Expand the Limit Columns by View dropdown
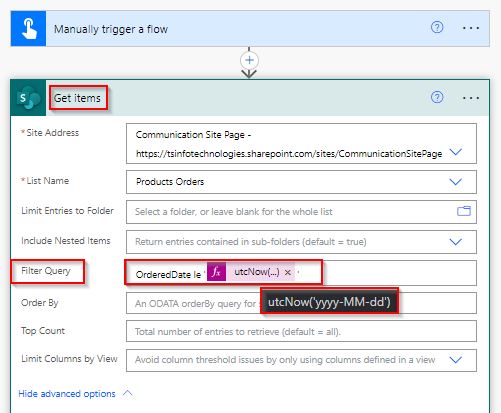Viewport: 501px width, 413px height. 456,360
